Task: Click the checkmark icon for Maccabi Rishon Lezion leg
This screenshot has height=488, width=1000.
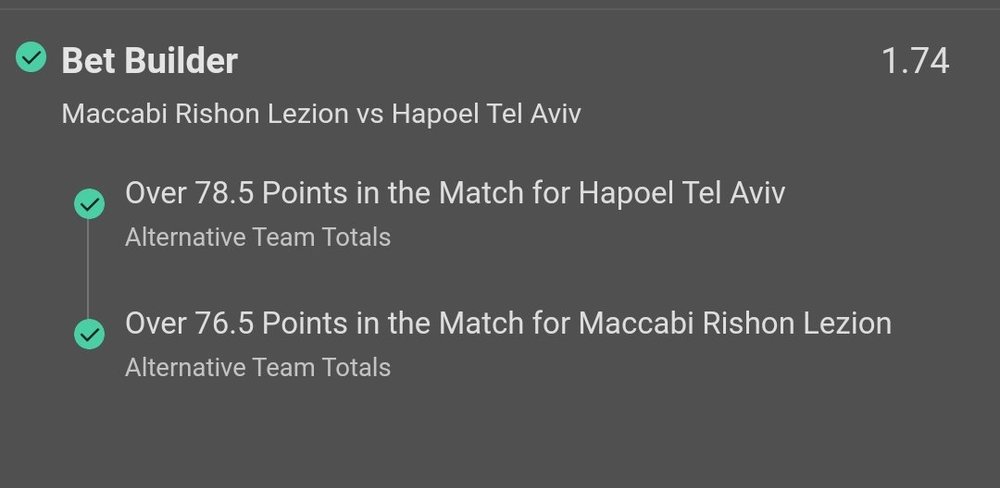Action: (x=89, y=334)
